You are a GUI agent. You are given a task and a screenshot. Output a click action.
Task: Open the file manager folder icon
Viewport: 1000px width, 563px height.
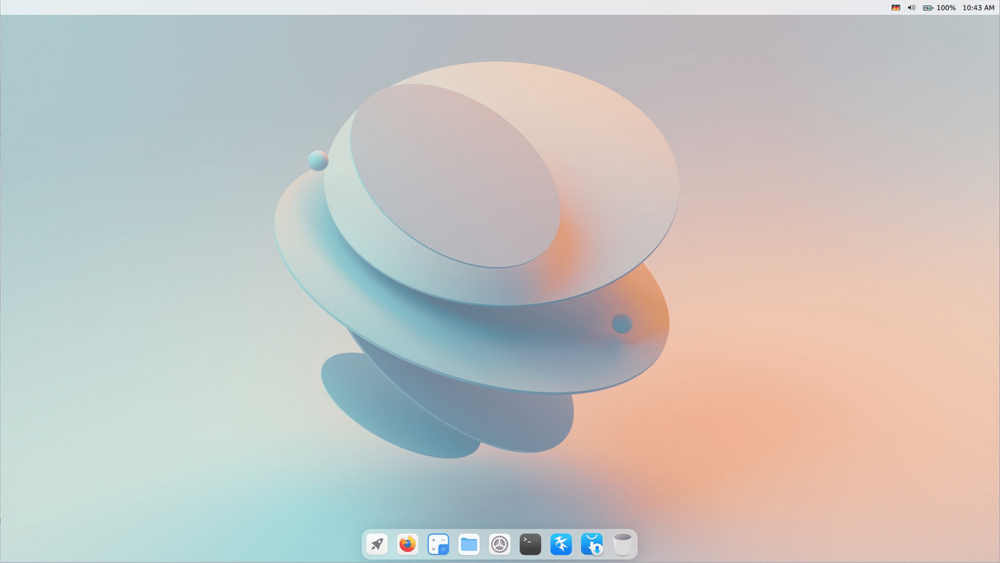pos(469,545)
